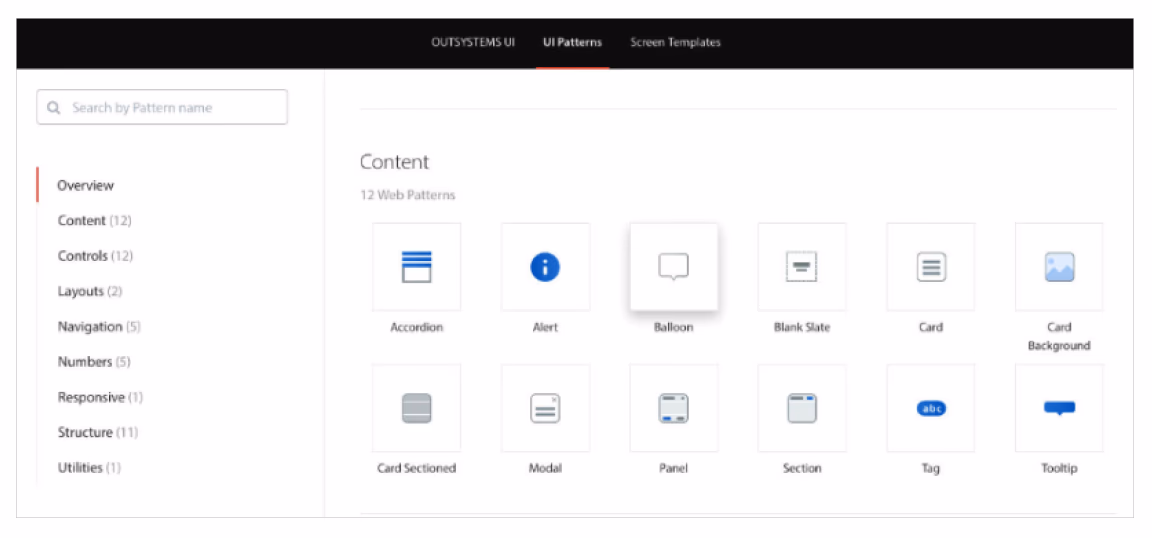Select the Card Sectioned pattern icon
1152x538 pixels.
[x=417, y=408]
